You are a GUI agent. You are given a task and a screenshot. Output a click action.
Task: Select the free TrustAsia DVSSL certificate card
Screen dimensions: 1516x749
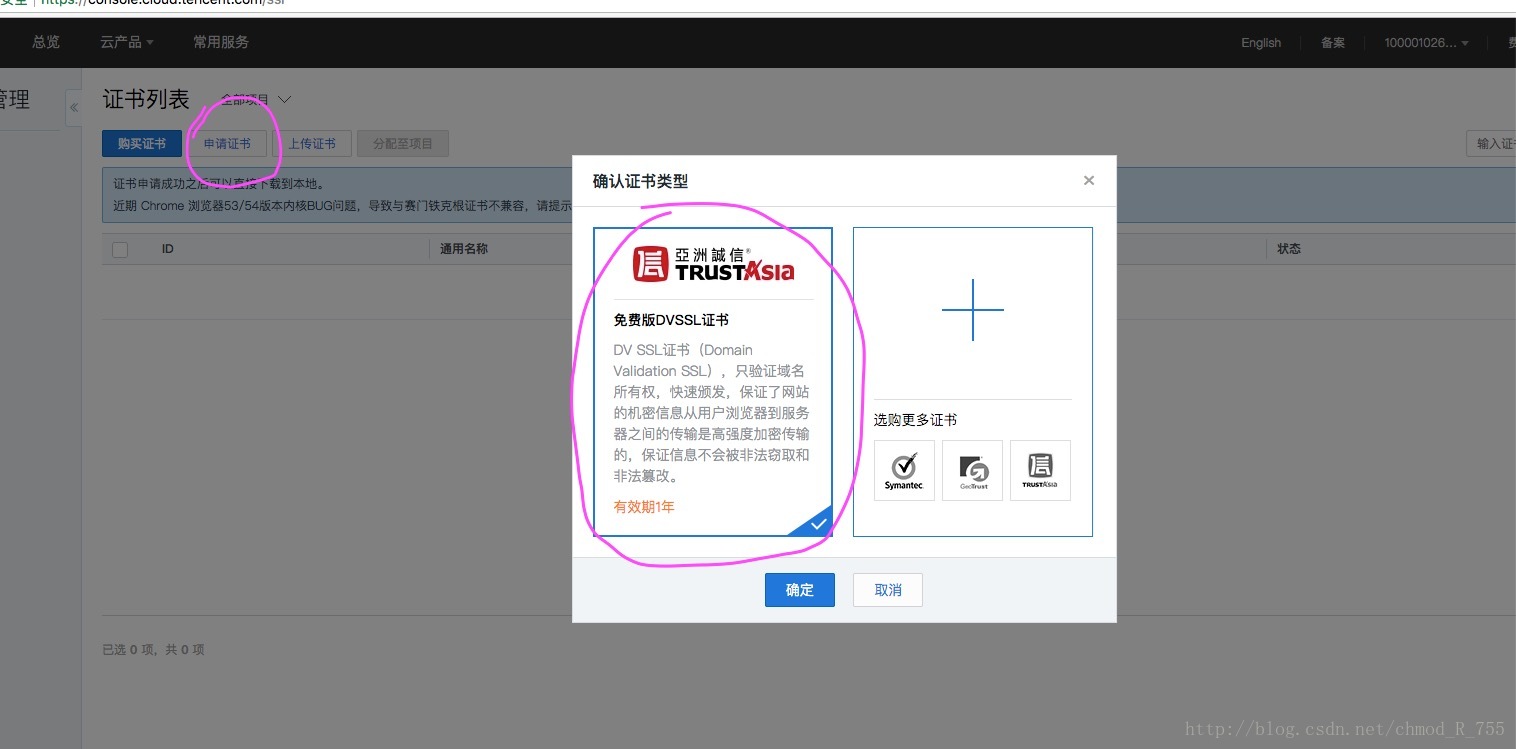tap(713, 382)
